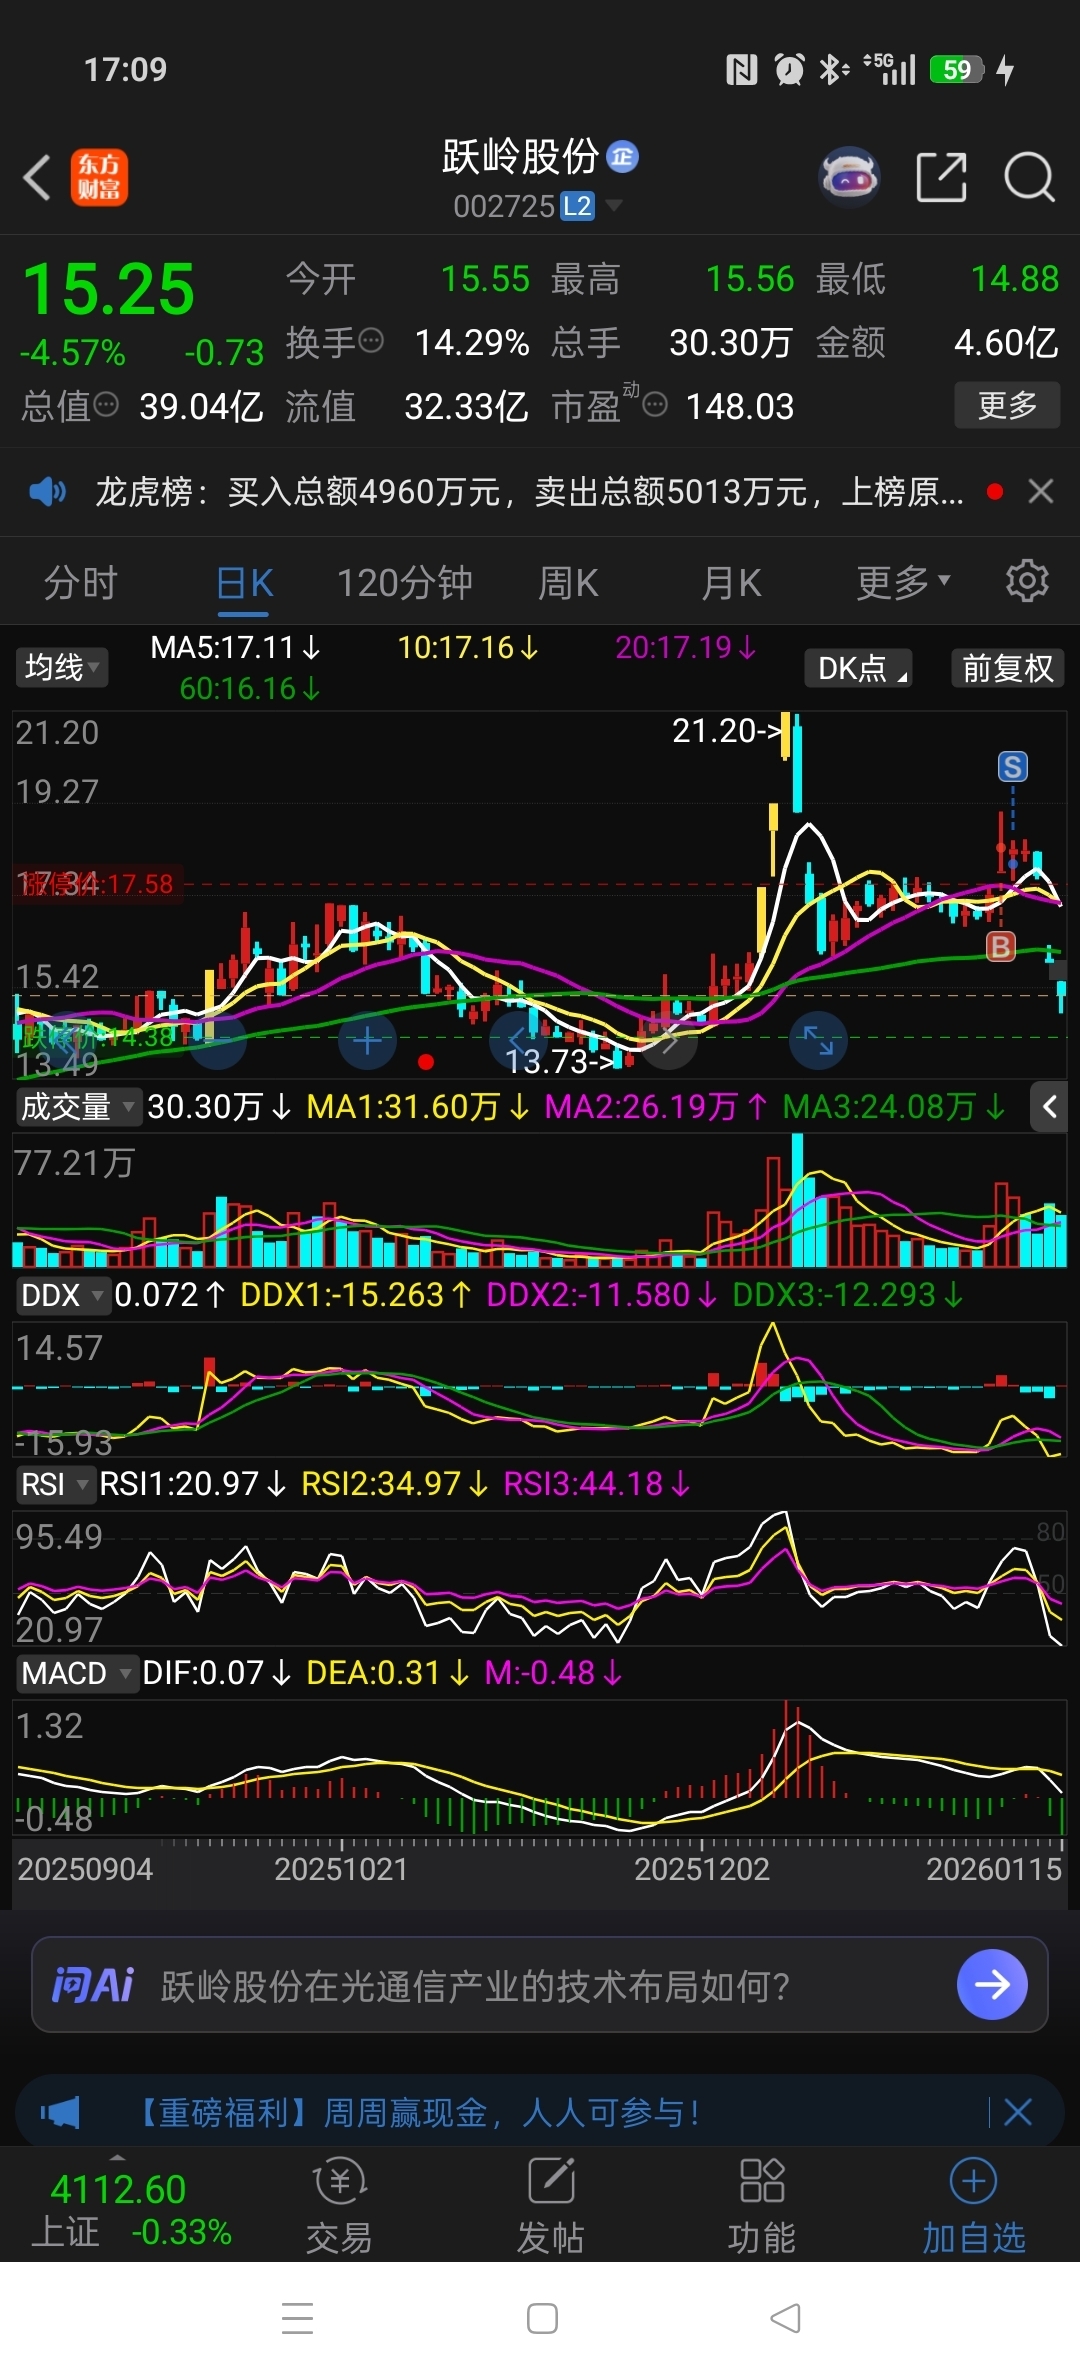This screenshot has width=1080, height=2374.
Task: Open MACD indicator dropdown
Action: tap(76, 1673)
